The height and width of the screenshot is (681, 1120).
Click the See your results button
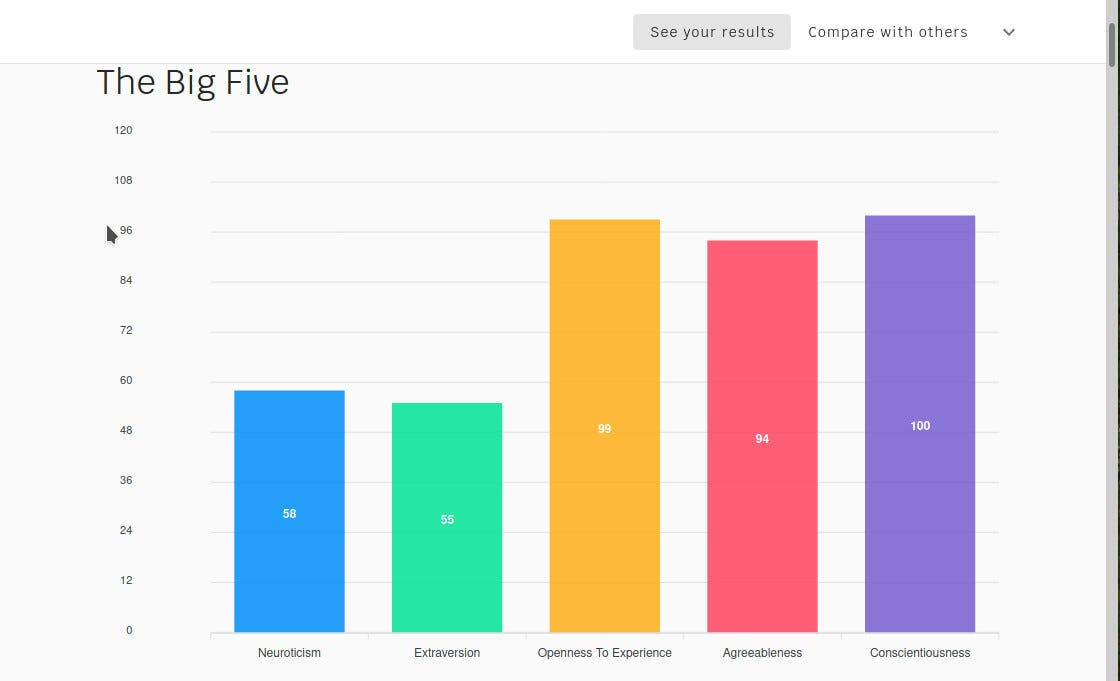pos(711,32)
